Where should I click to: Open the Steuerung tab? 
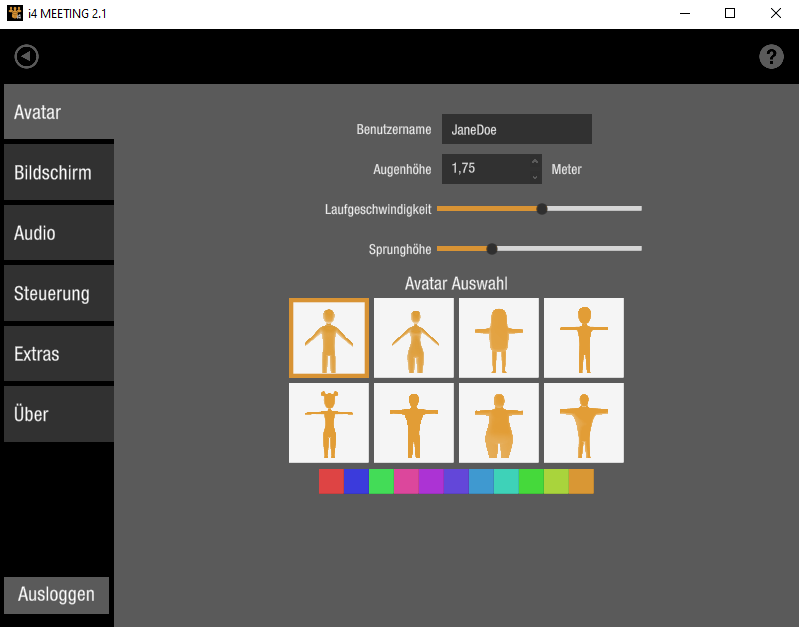coord(58,294)
